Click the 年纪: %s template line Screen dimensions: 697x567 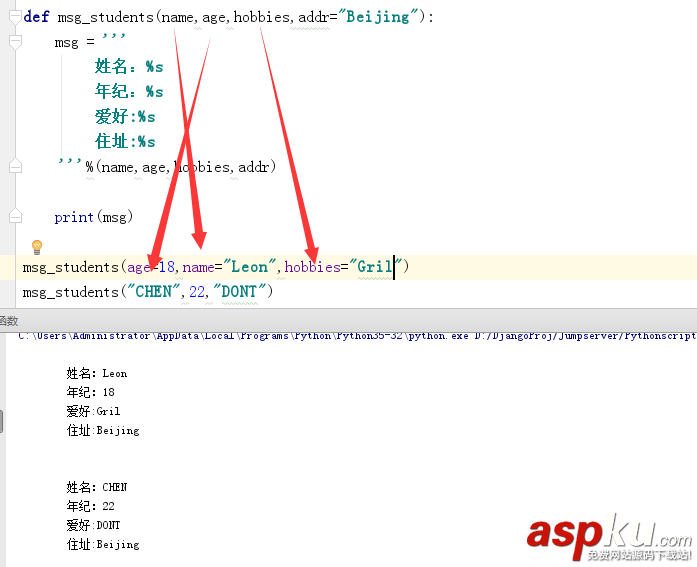click(129, 92)
